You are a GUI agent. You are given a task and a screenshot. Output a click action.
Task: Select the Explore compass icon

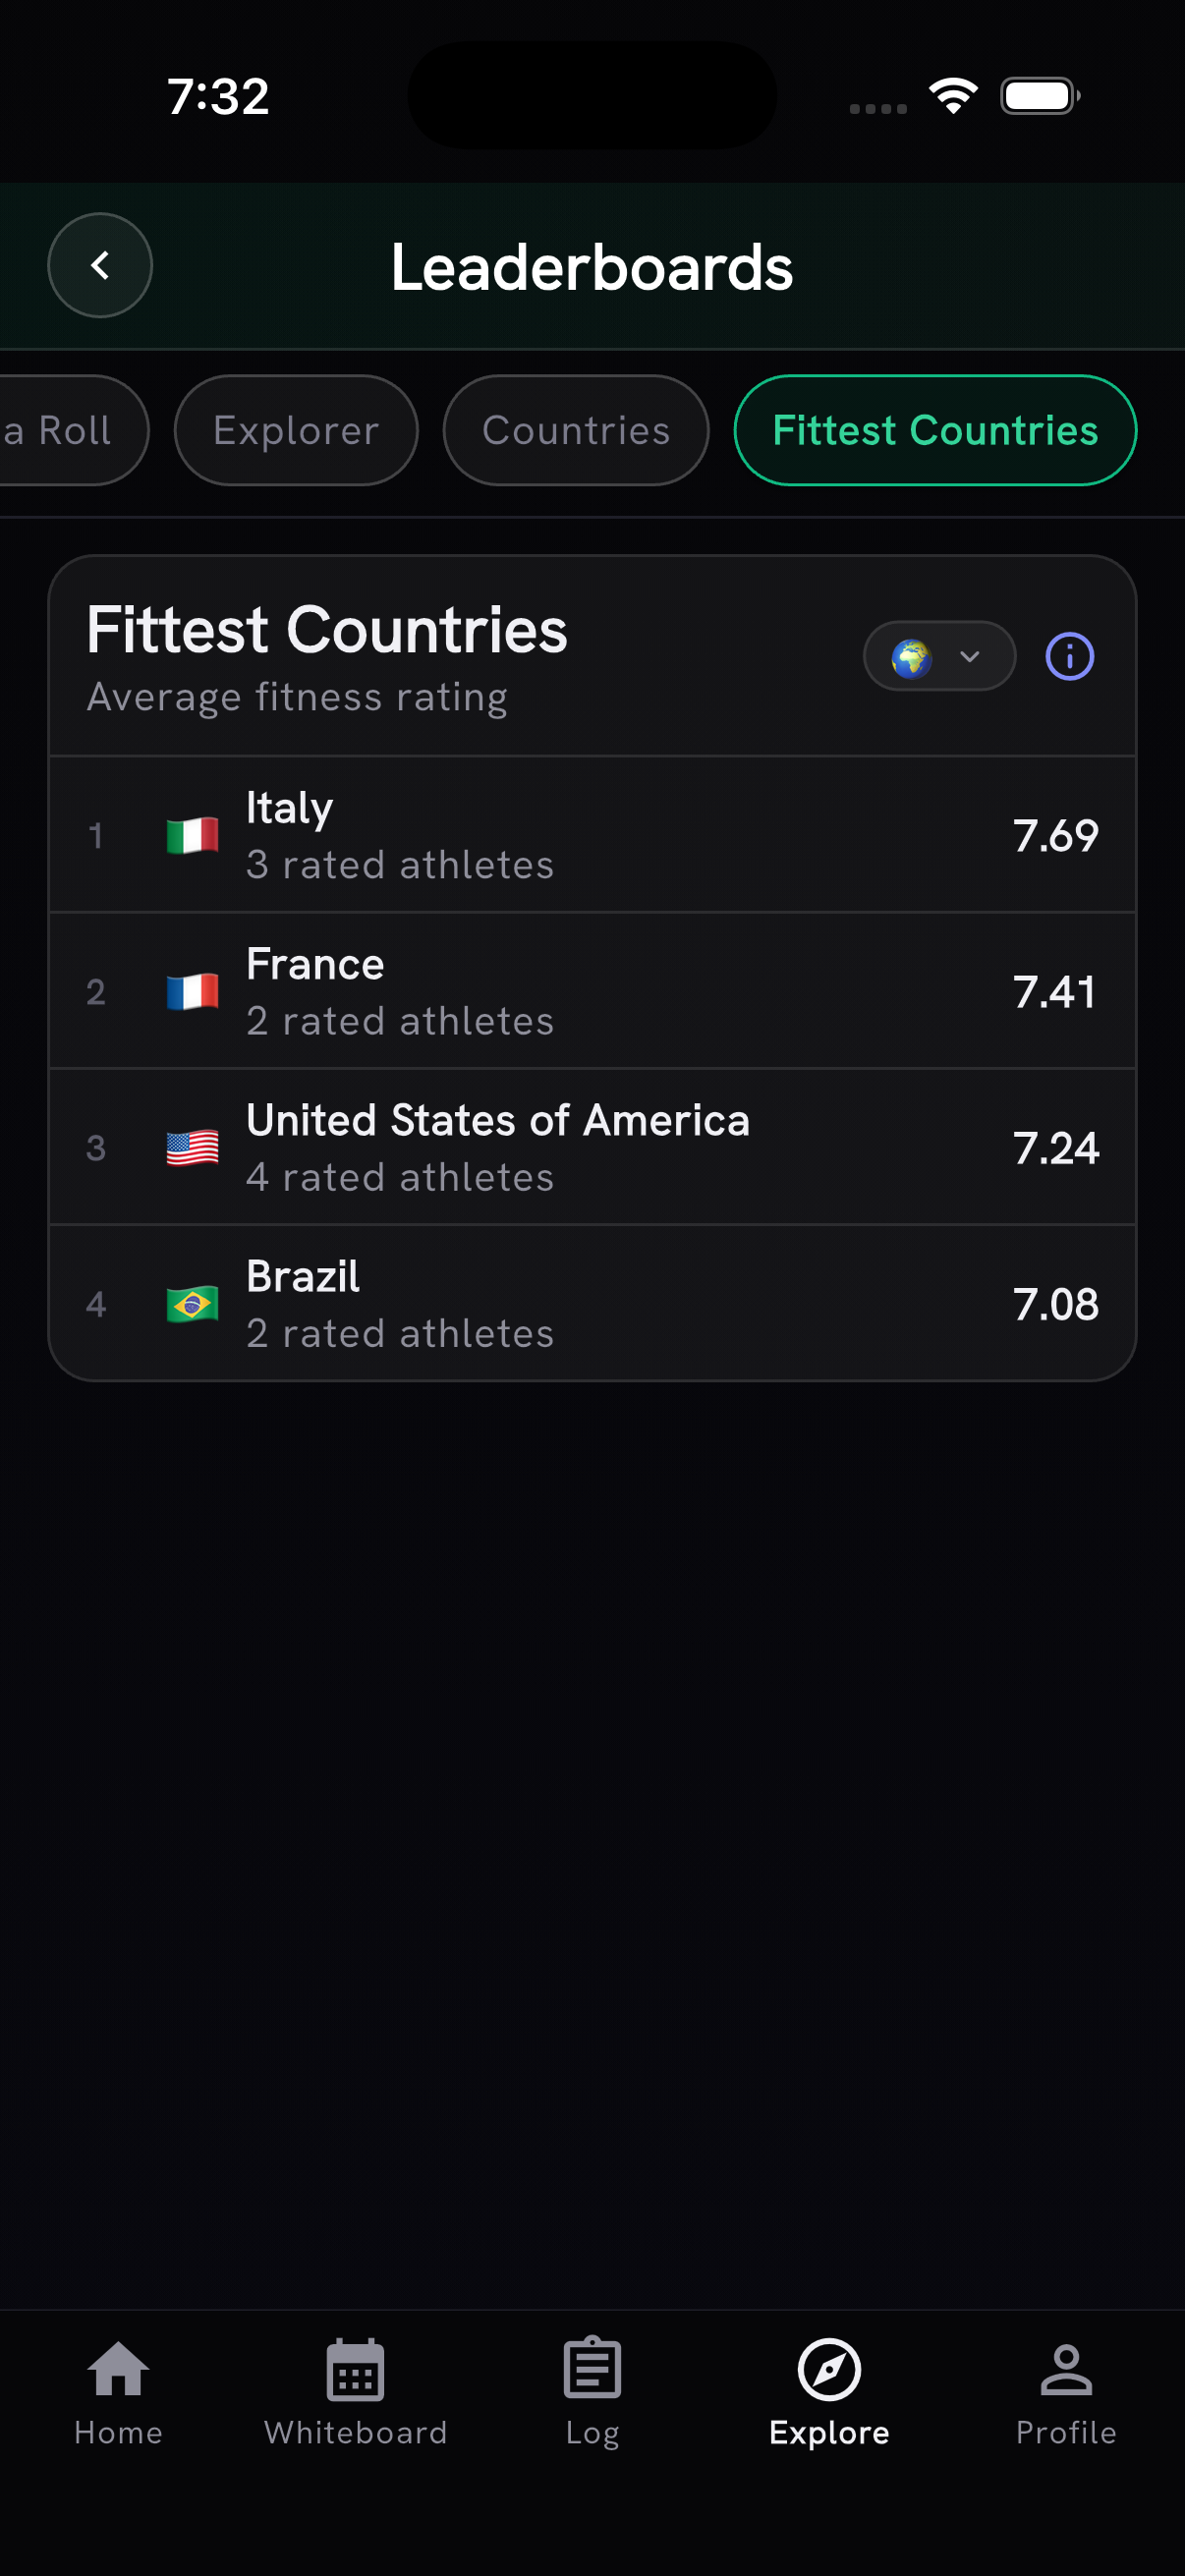tap(829, 2369)
